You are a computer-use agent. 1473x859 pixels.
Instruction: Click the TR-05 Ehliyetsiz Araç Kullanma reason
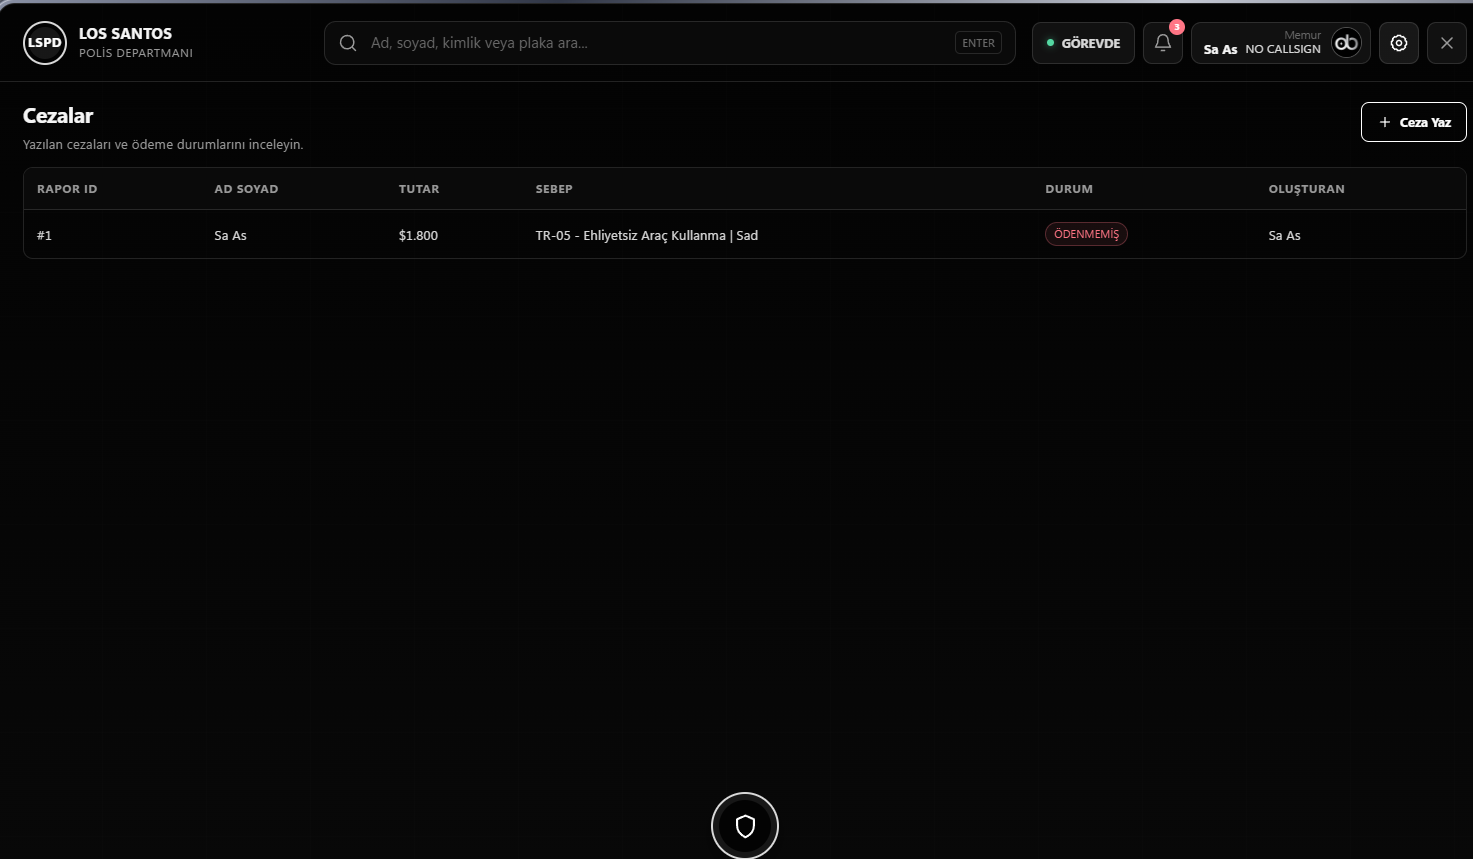coord(647,235)
